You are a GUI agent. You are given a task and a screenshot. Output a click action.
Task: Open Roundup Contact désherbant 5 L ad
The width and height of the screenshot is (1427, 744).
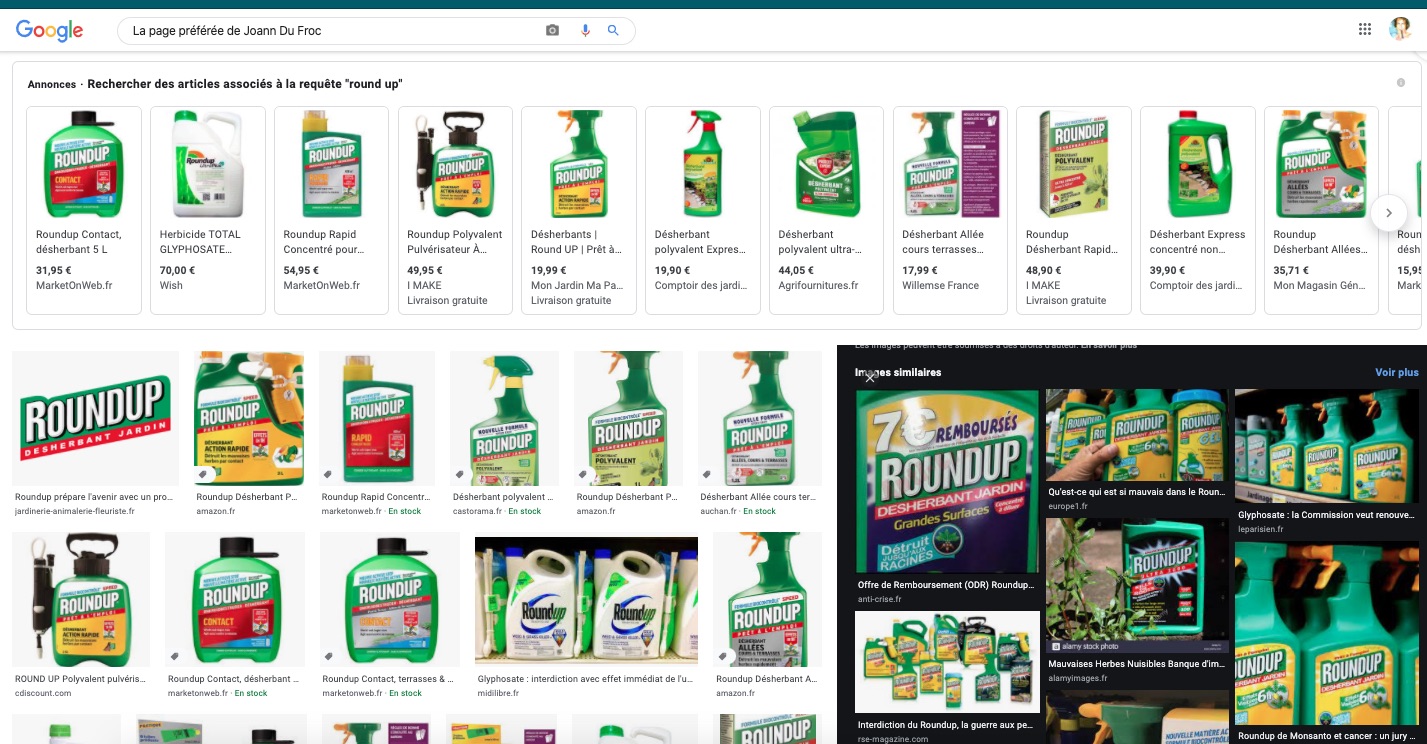point(84,210)
